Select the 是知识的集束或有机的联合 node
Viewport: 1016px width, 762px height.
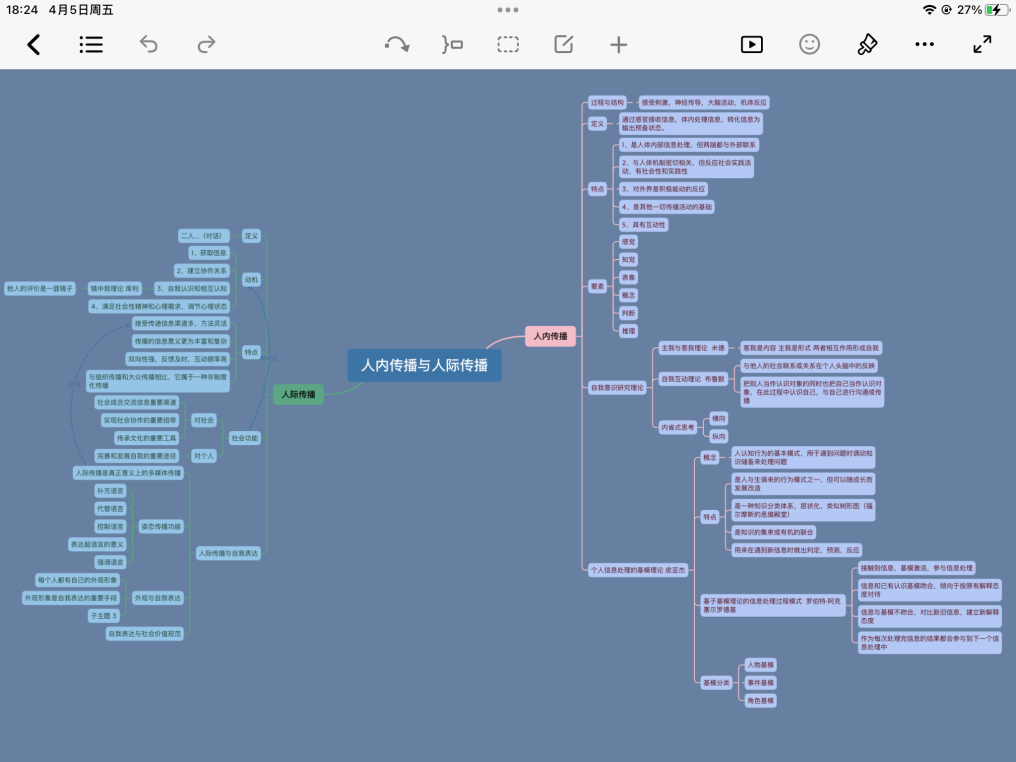tap(774, 533)
